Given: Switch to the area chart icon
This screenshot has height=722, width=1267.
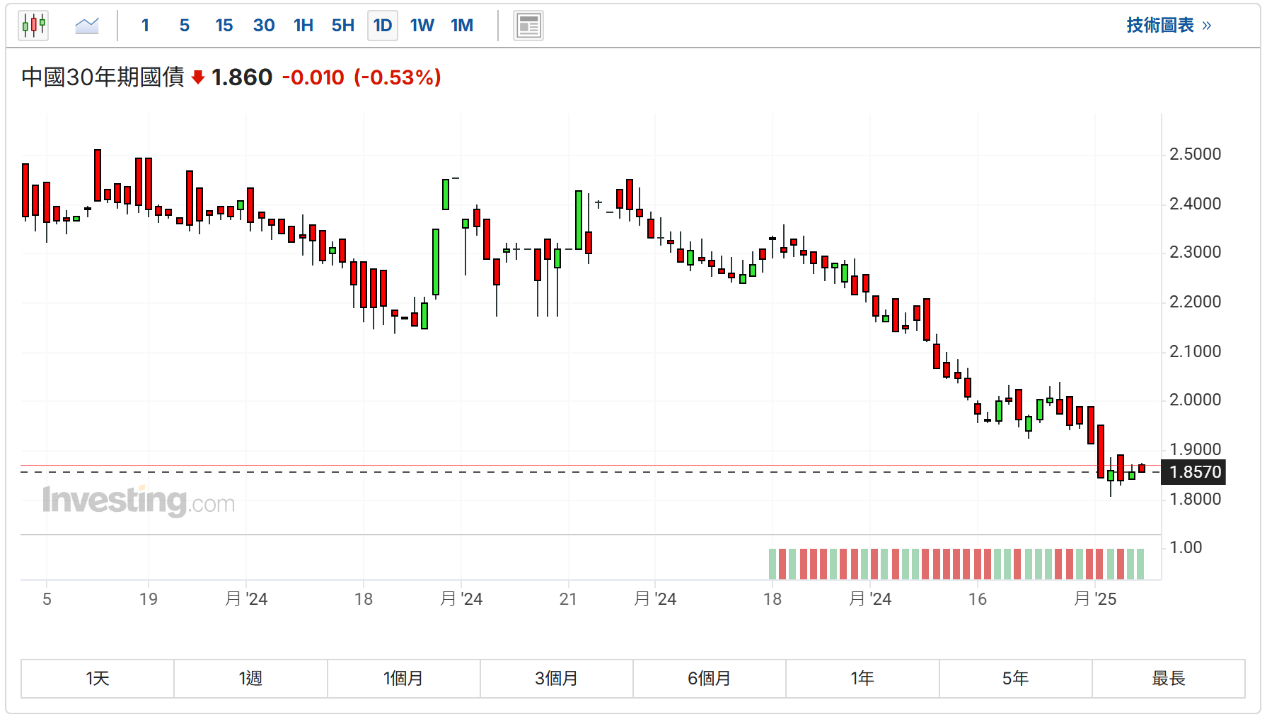Looking at the screenshot, I should tap(87, 25).
